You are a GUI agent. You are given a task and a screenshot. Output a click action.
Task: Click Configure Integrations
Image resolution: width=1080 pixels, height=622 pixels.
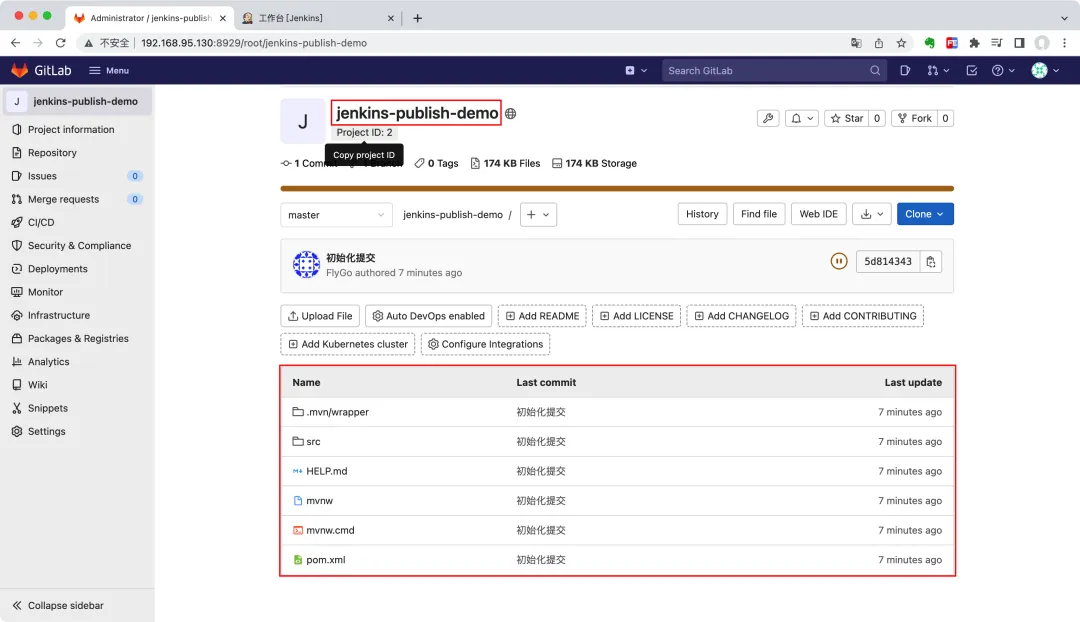pyautogui.click(x=486, y=344)
